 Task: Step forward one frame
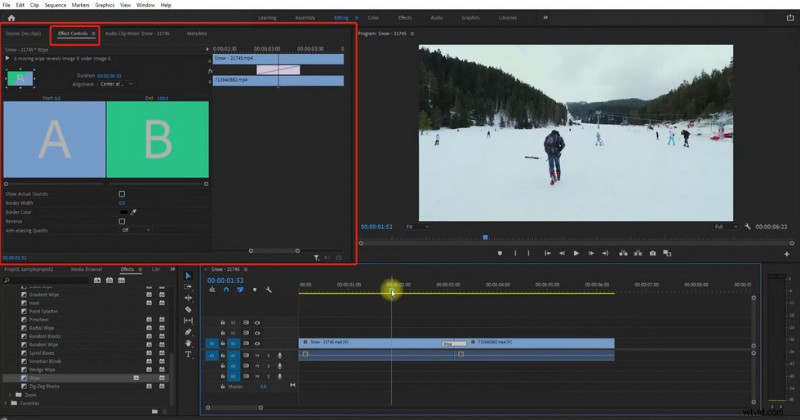click(x=591, y=253)
